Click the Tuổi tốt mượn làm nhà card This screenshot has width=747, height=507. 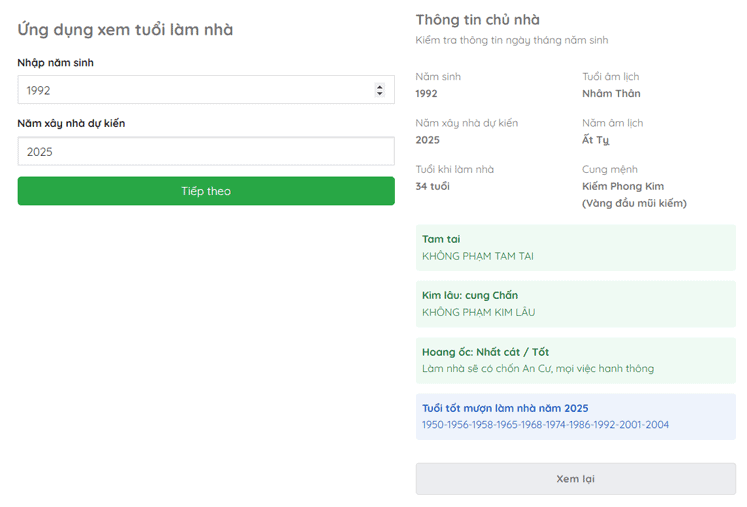(x=575, y=416)
